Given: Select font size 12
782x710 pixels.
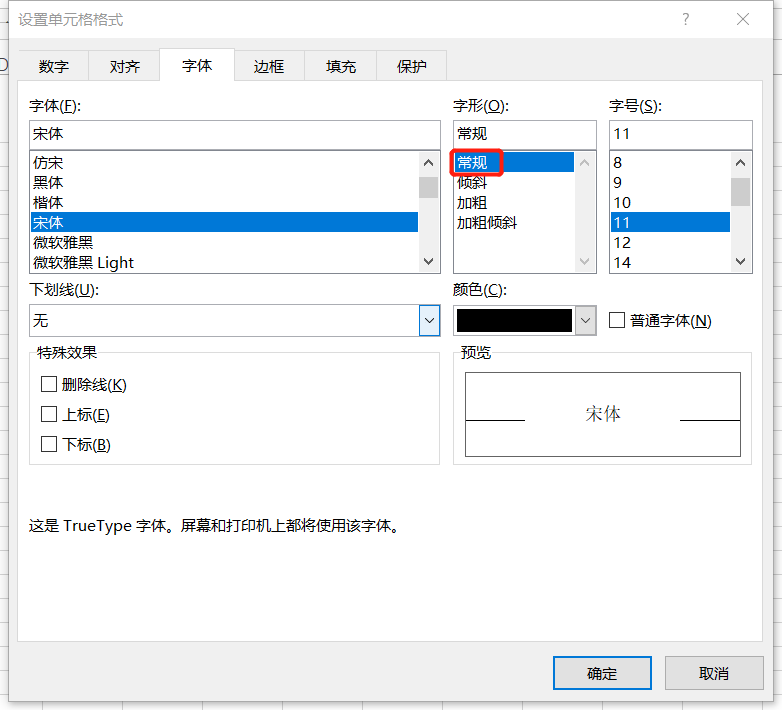Looking at the screenshot, I should (x=670, y=242).
